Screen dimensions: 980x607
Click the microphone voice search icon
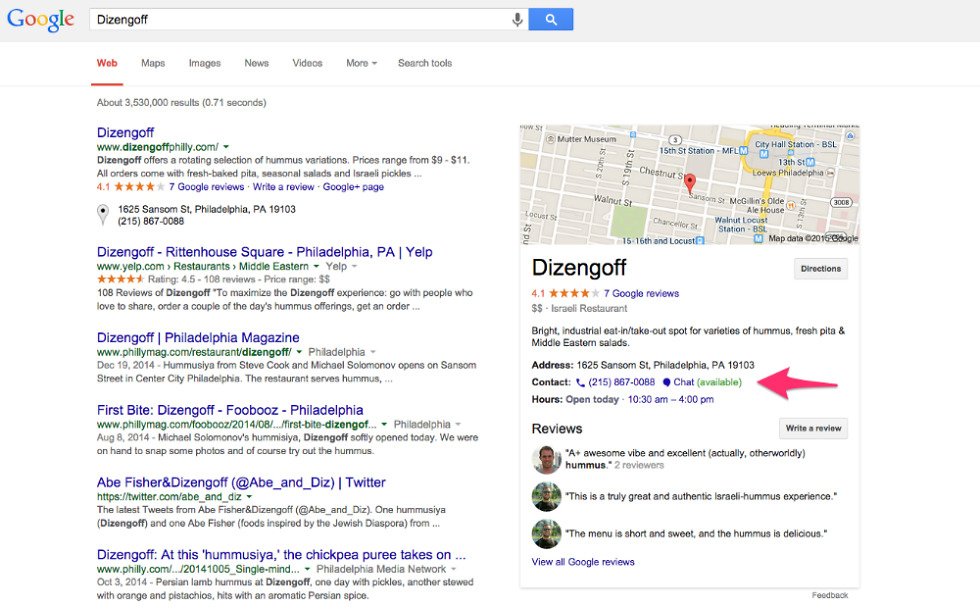click(x=518, y=19)
